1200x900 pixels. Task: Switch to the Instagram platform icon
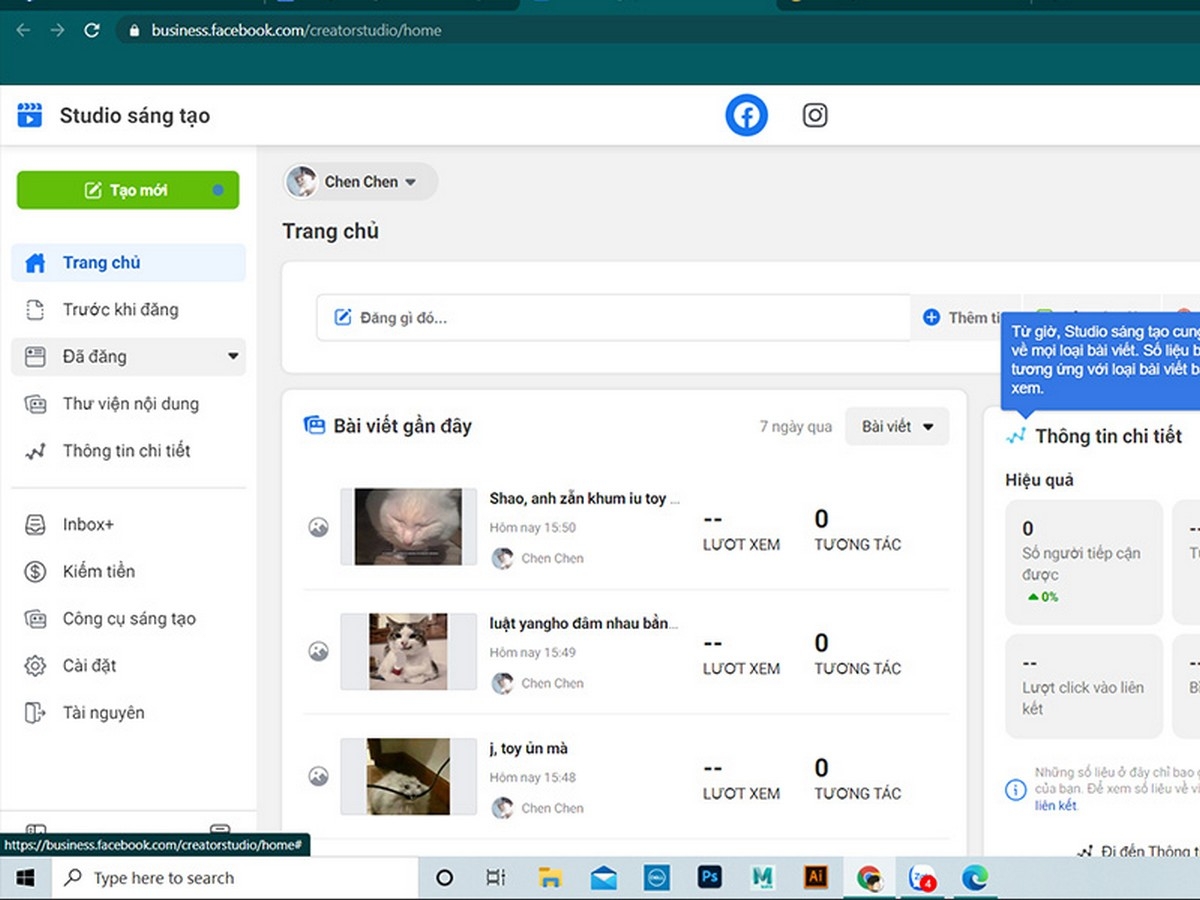[815, 115]
